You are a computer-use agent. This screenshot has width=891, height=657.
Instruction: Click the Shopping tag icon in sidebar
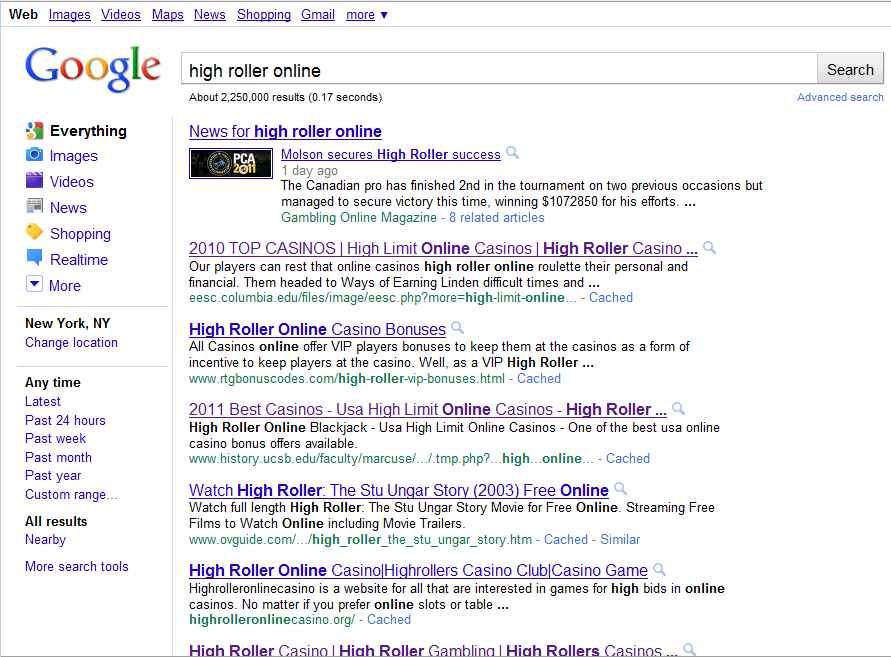click(x=34, y=232)
